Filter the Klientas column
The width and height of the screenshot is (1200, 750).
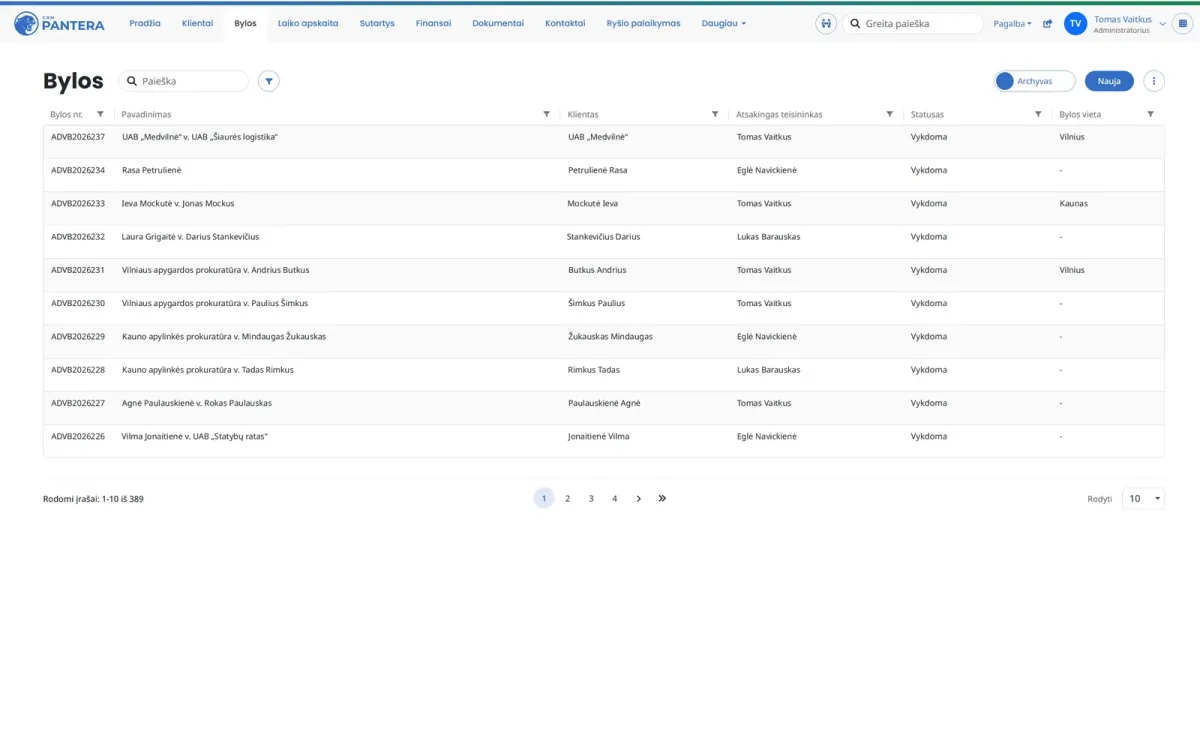(x=715, y=114)
